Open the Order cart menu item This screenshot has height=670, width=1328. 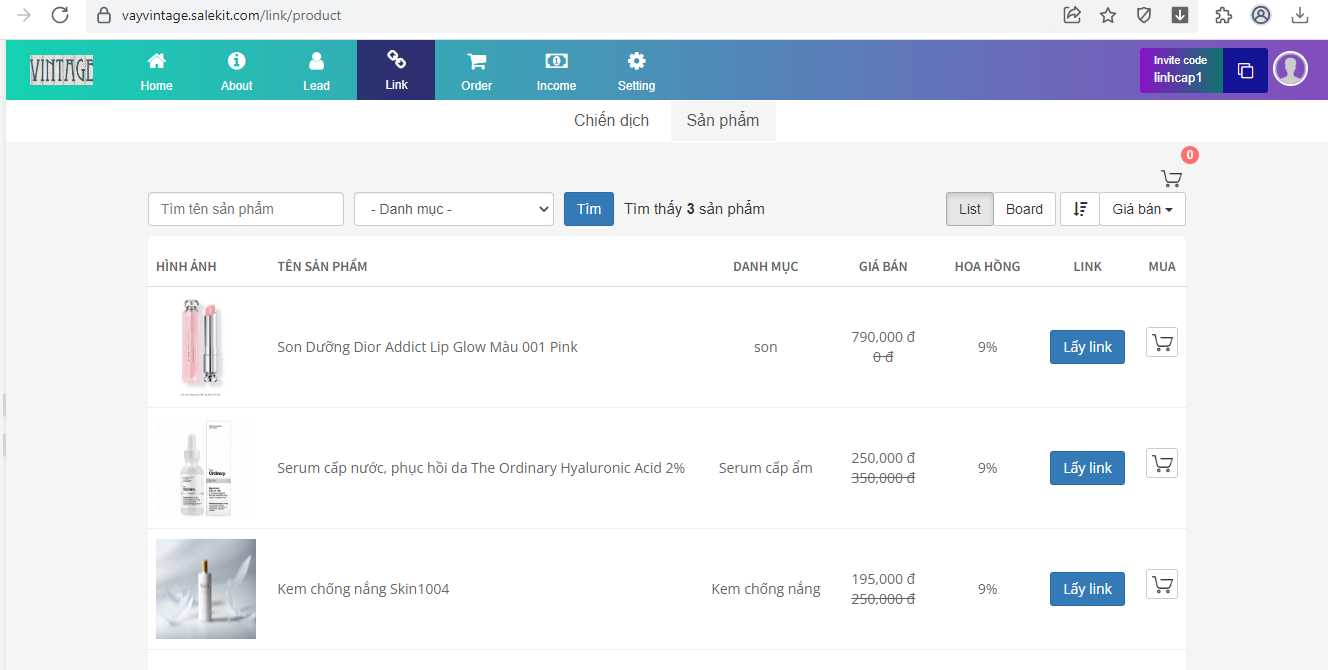click(476, 71)
